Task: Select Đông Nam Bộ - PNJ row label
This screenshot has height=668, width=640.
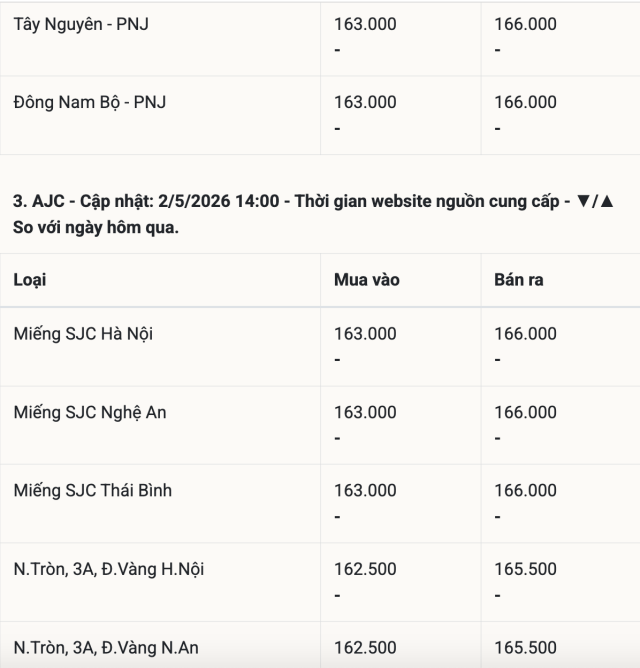Action: (89, 103)
